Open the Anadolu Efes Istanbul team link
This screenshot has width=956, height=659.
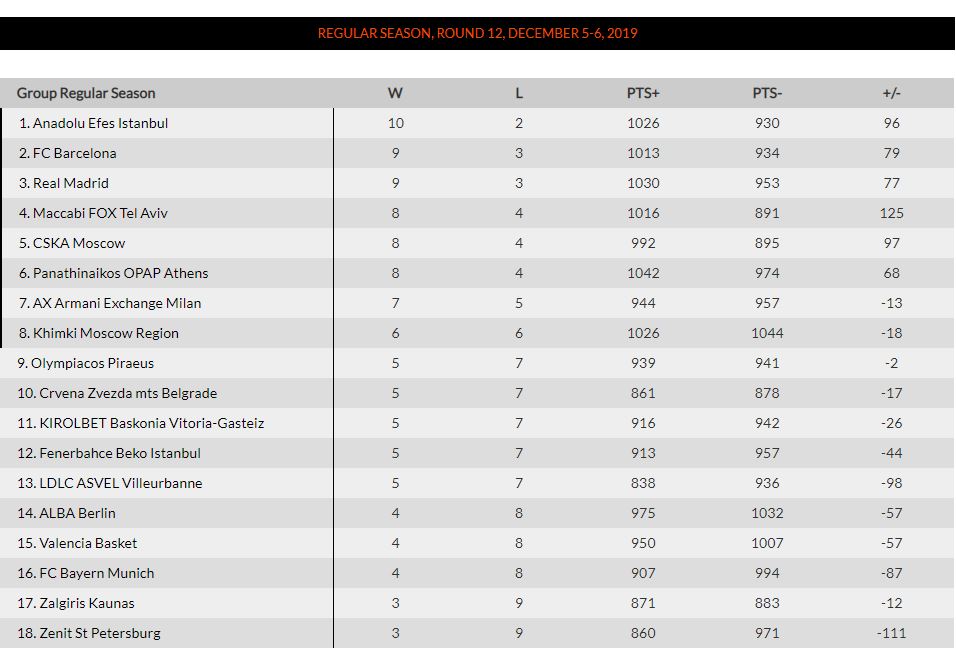(x=100, y=123)
